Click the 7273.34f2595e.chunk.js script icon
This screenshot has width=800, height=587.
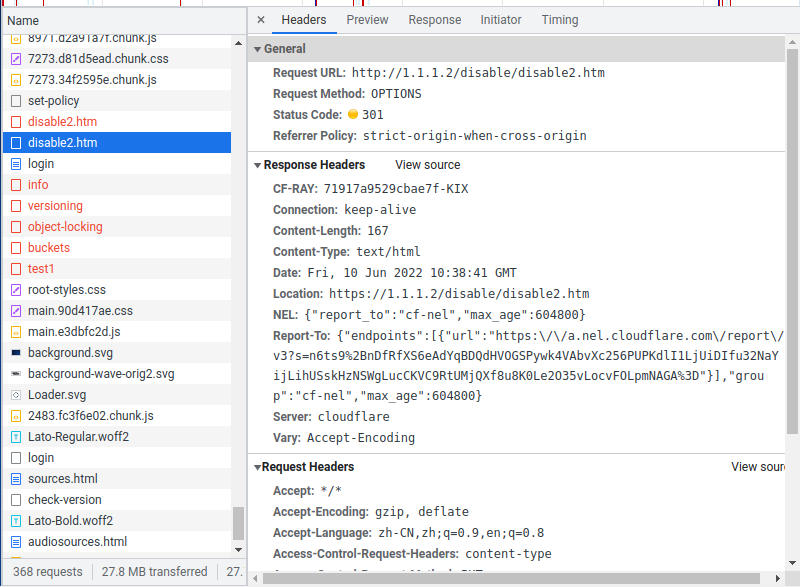pos(16,80)
